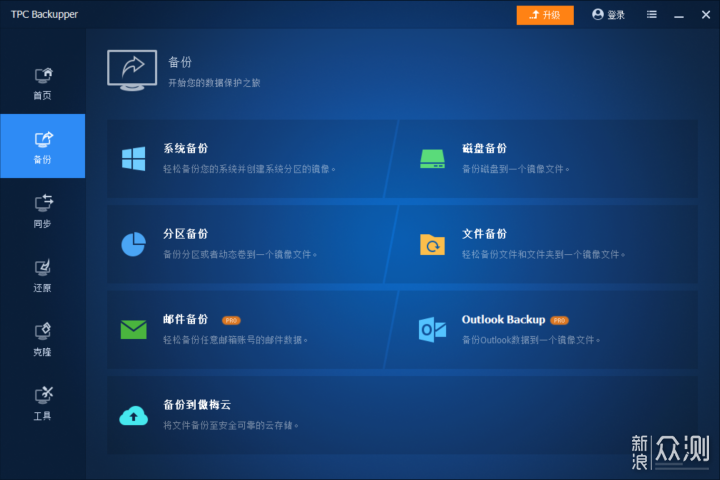
Task: Open the 首页 home icon in sidebar
Action: coord(43,76)
